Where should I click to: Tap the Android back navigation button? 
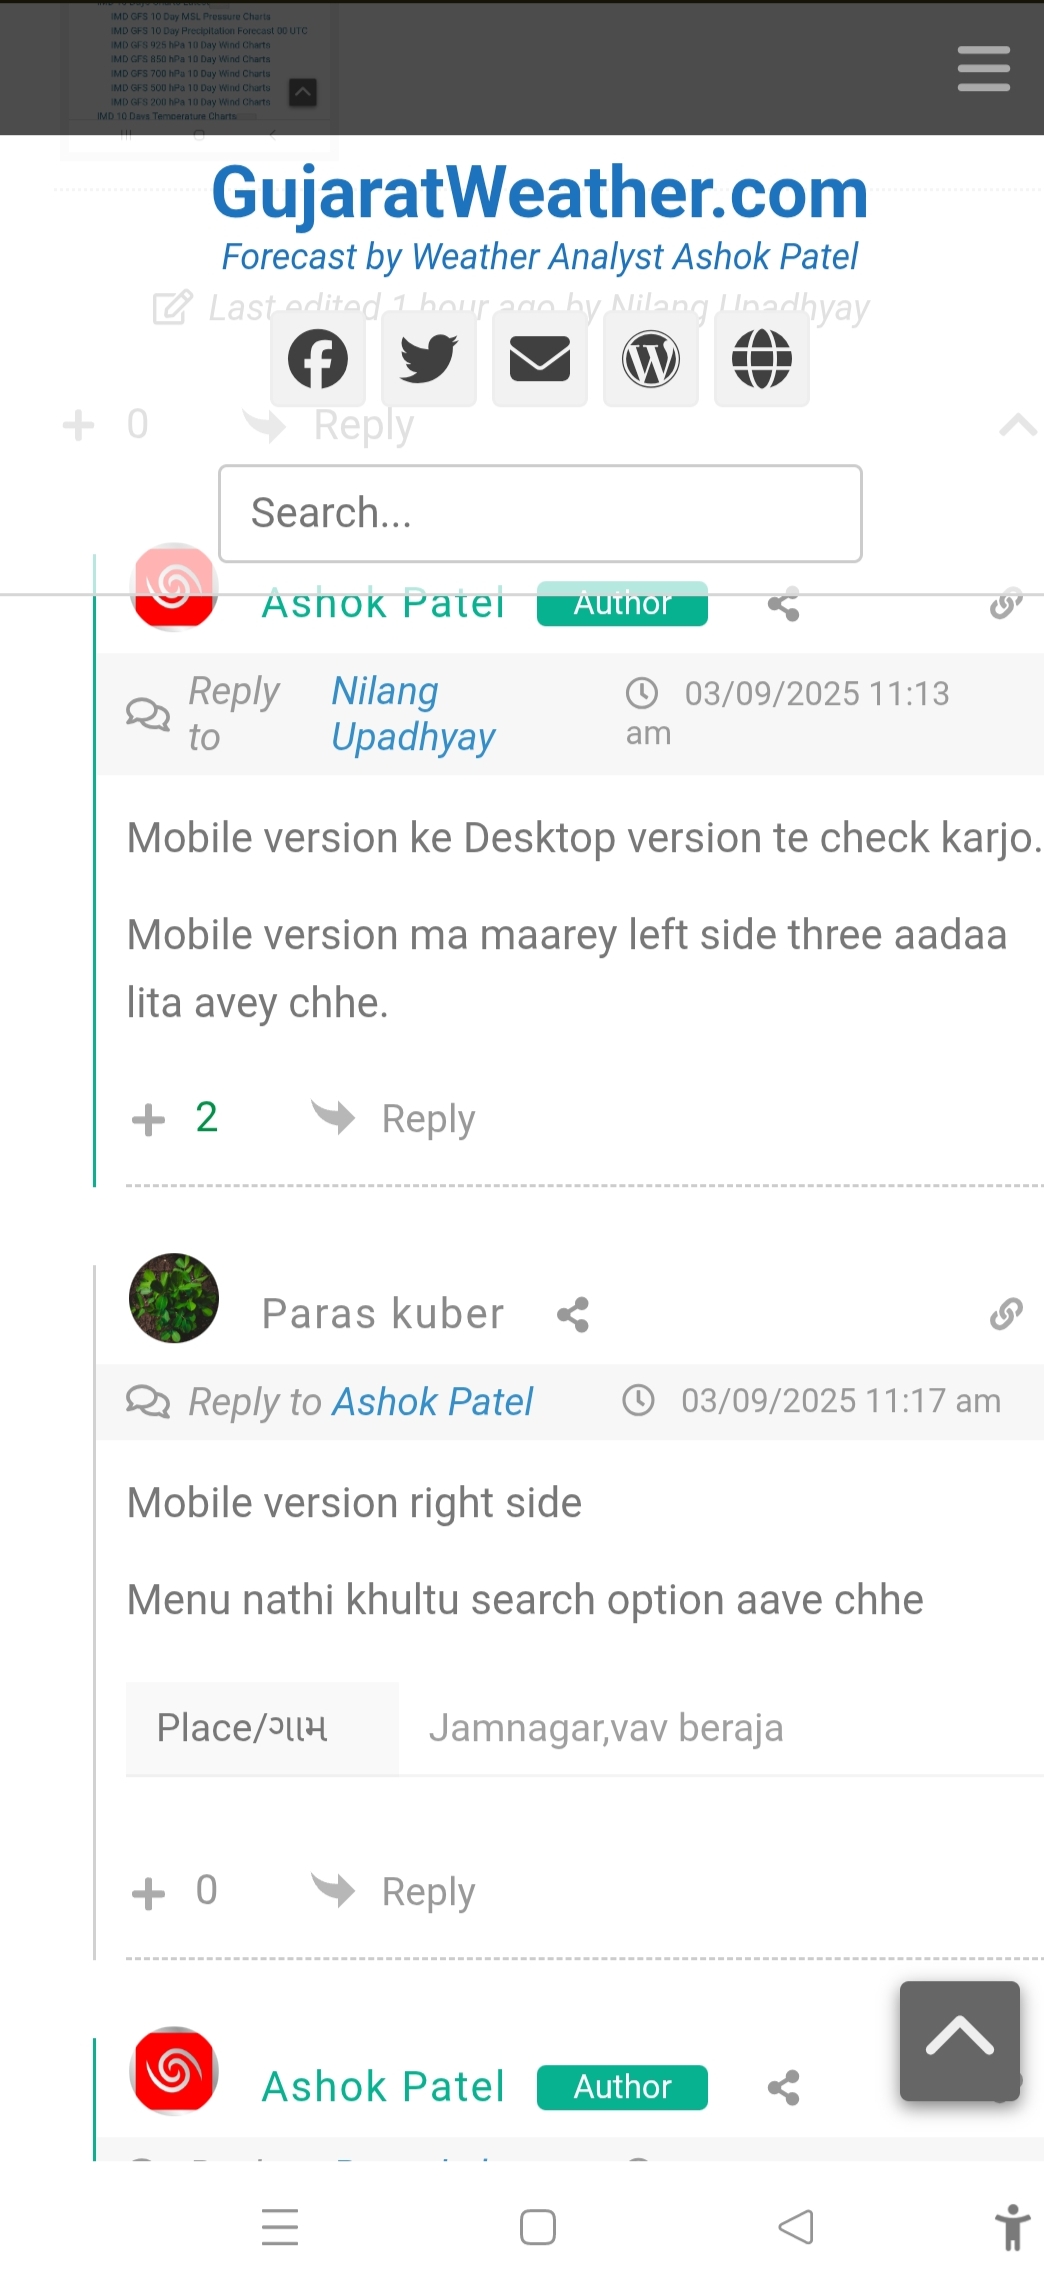(x=796, y=2227)
